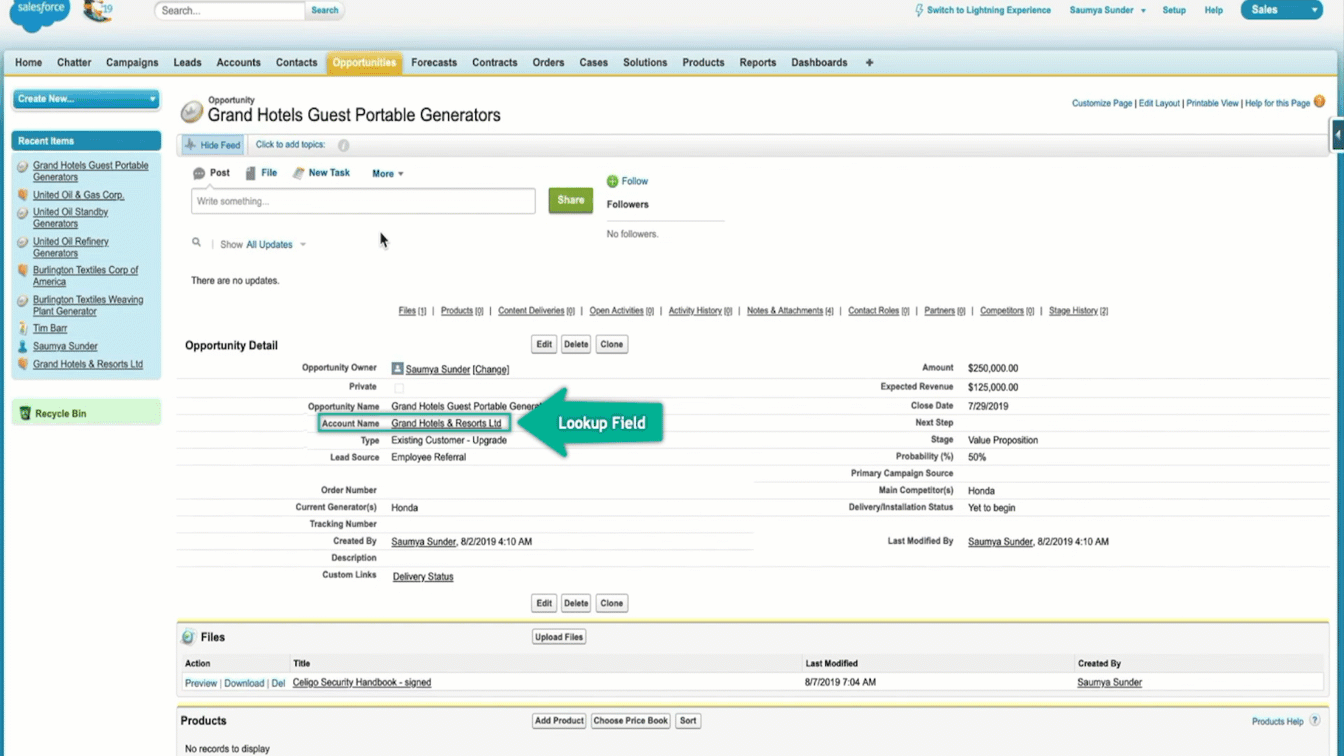Click the Upload Files button

[x=559, y=637]
